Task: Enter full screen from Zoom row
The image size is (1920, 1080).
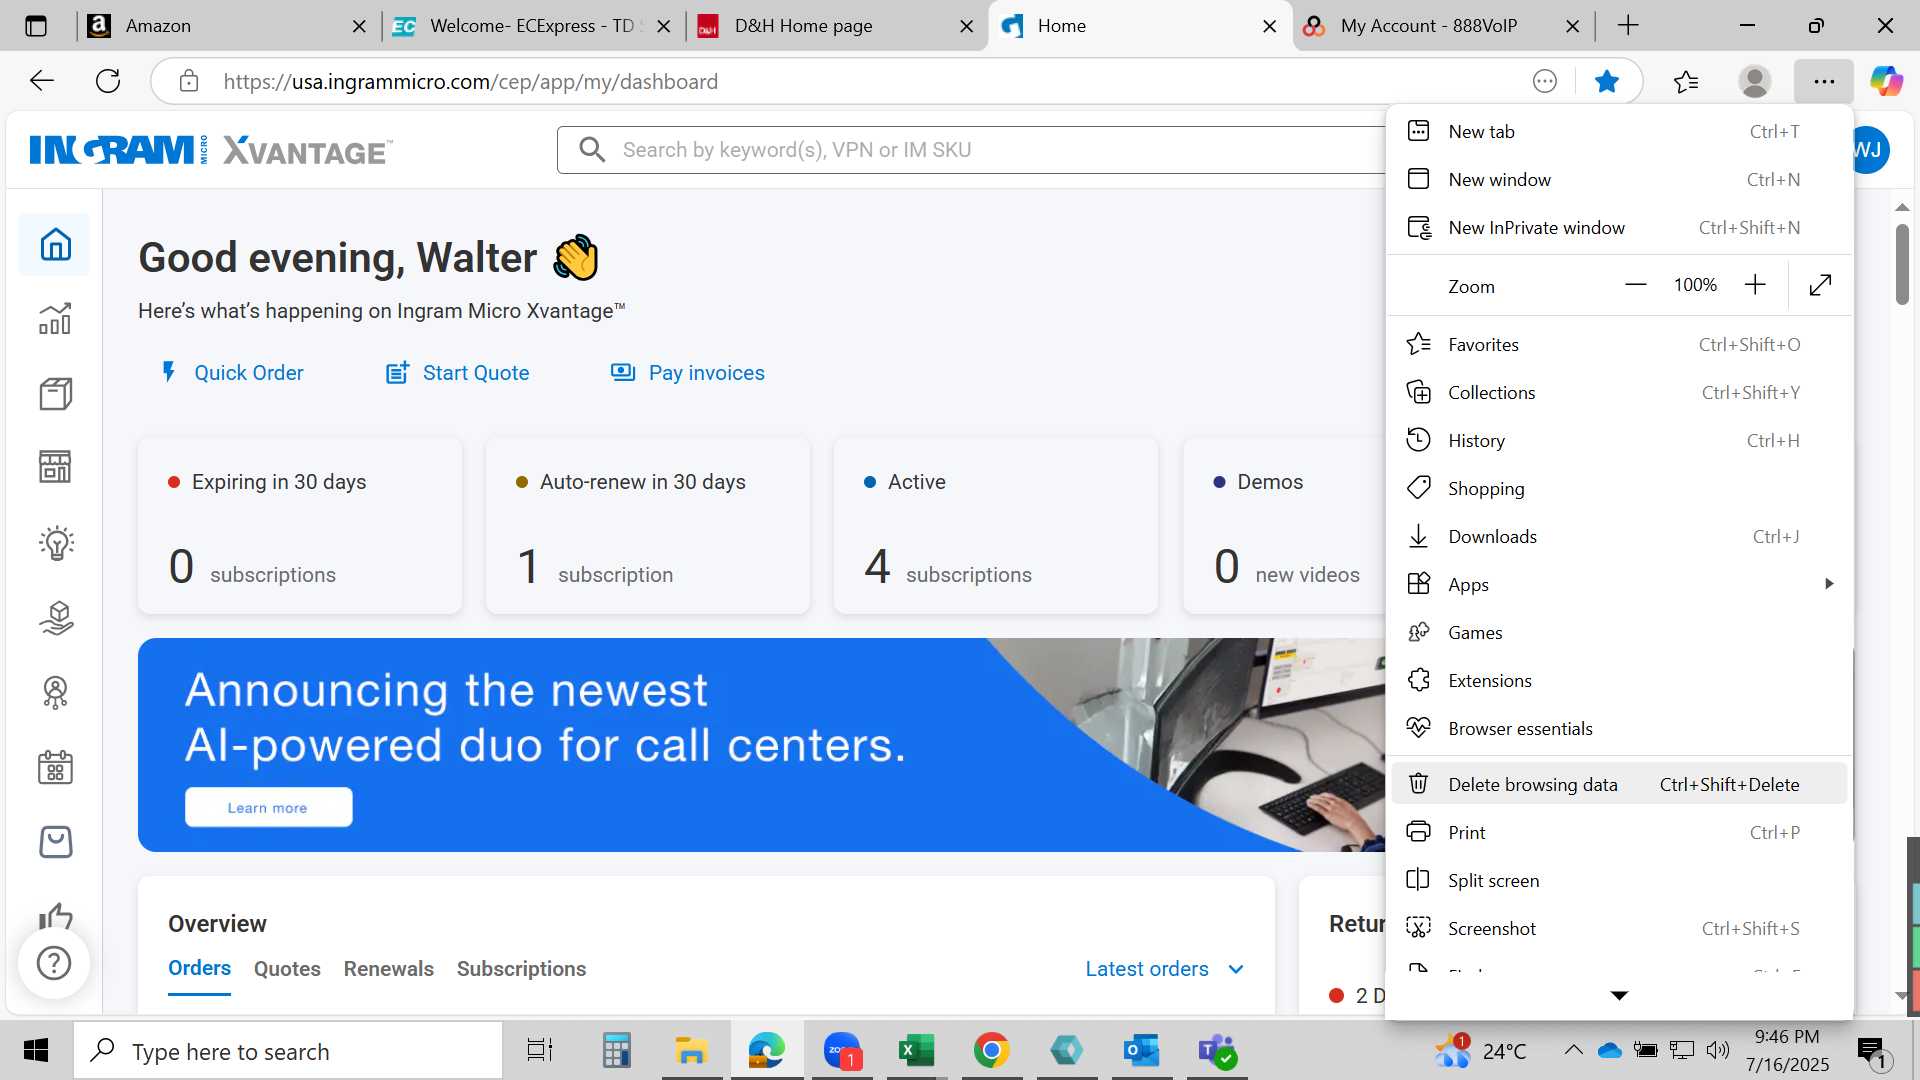Action: [x=1821, y=285]
